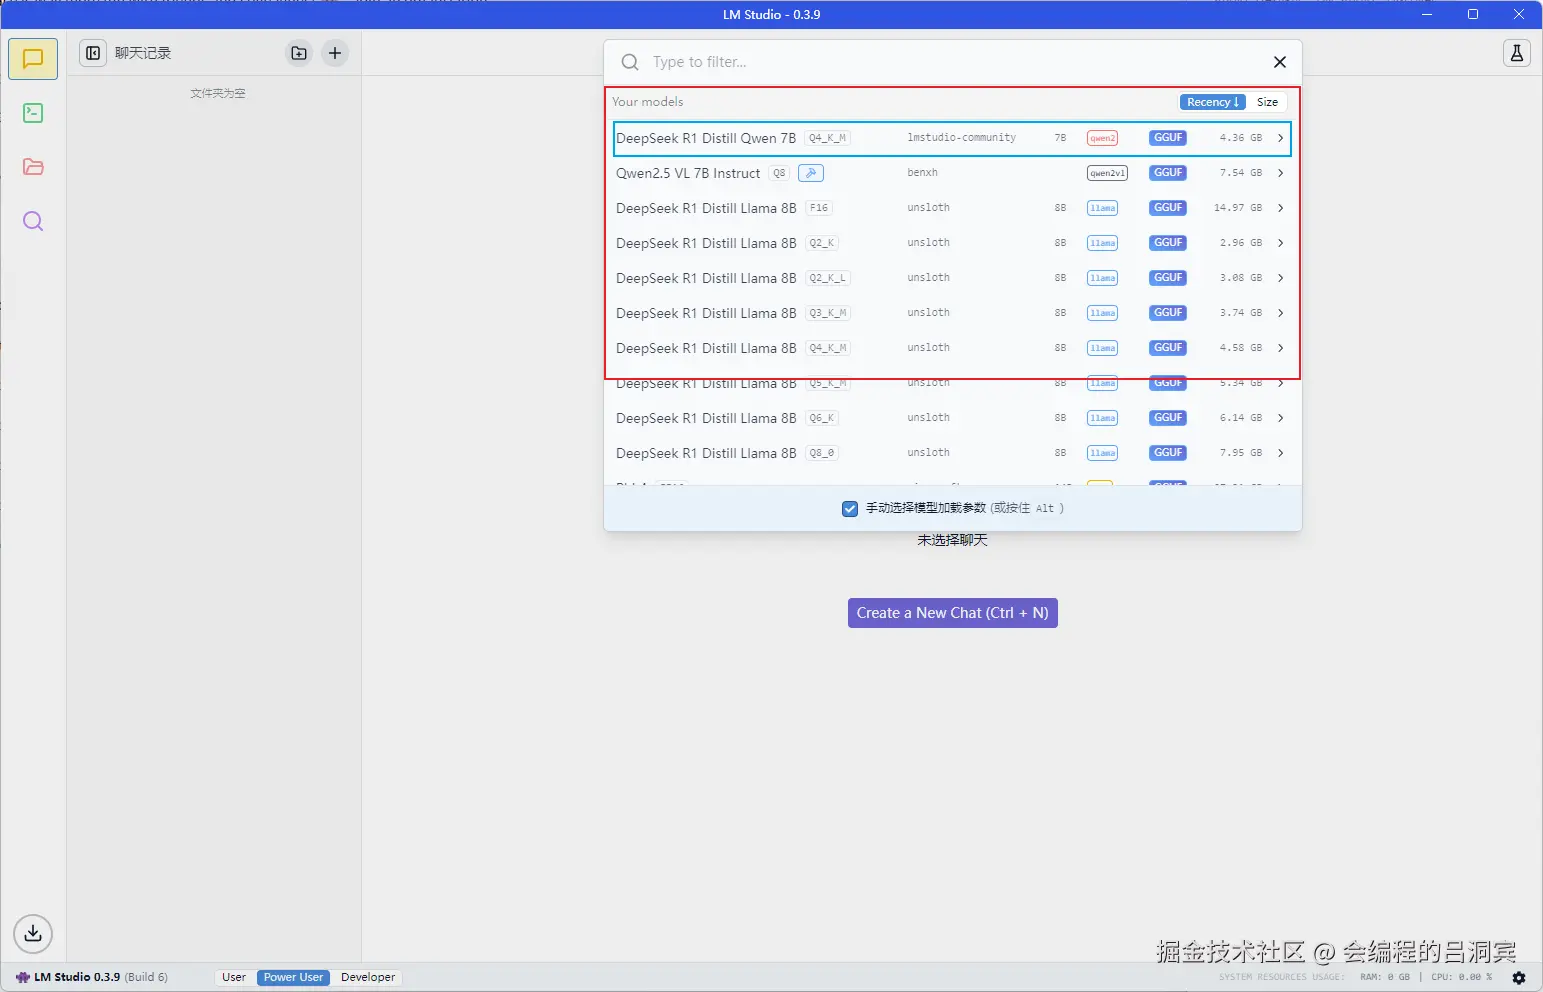Expand the Q3_K_M Llama 8B row chevron
This screenshot has height=992, width=1543.
point(1280,313)
